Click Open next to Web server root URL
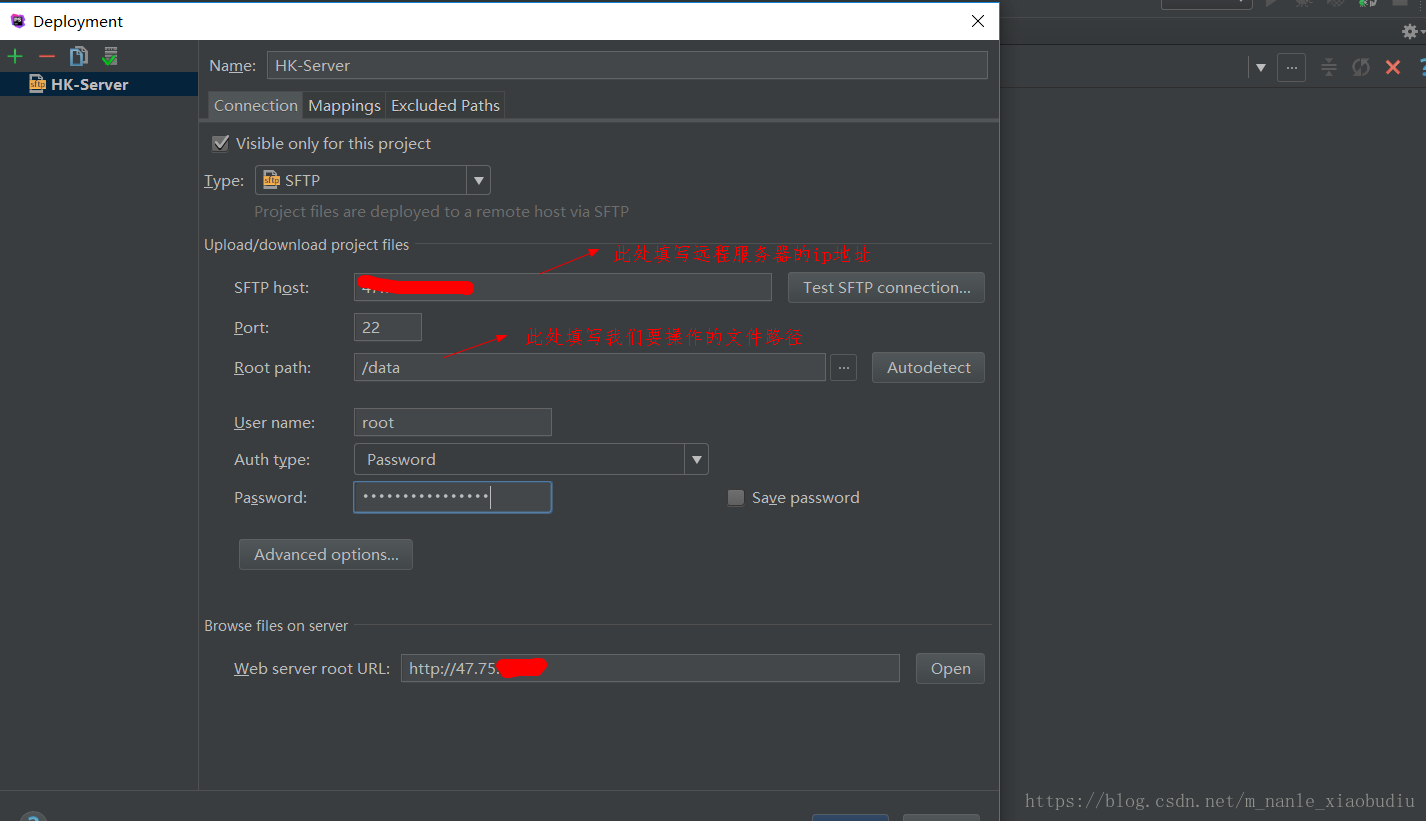The height and width of the screenshot is (821, 1426). pyautogui.click(x=950, y=668)
